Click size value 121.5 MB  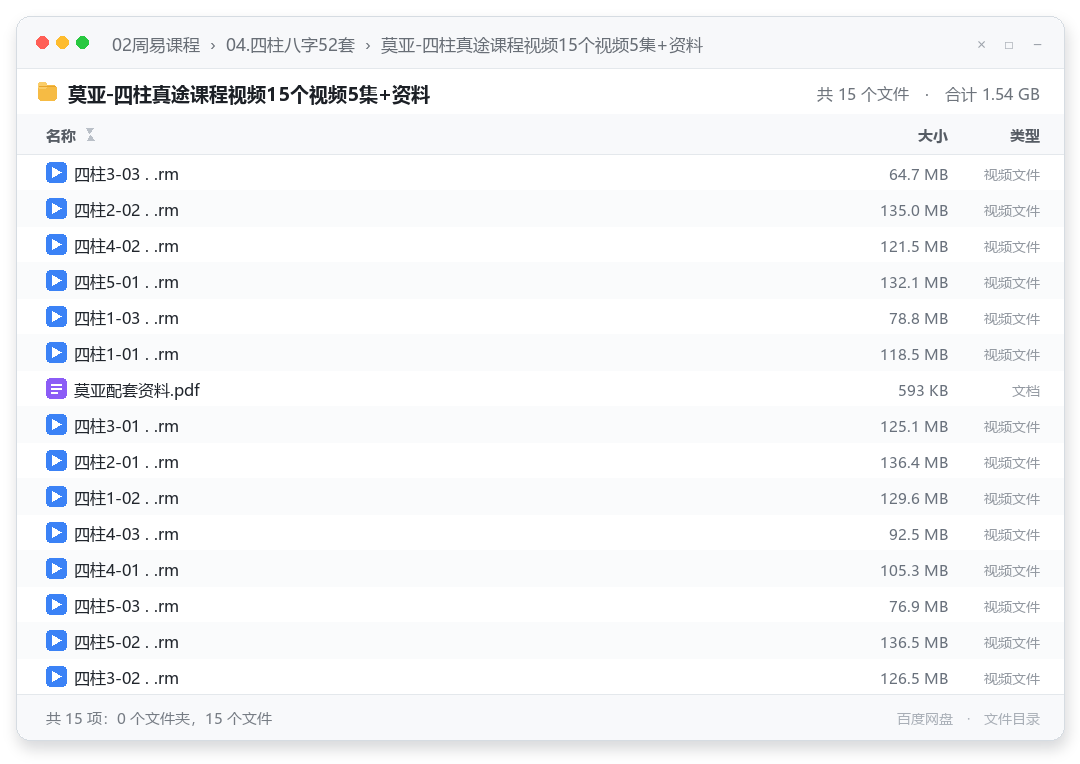click(x=914, y=247)
